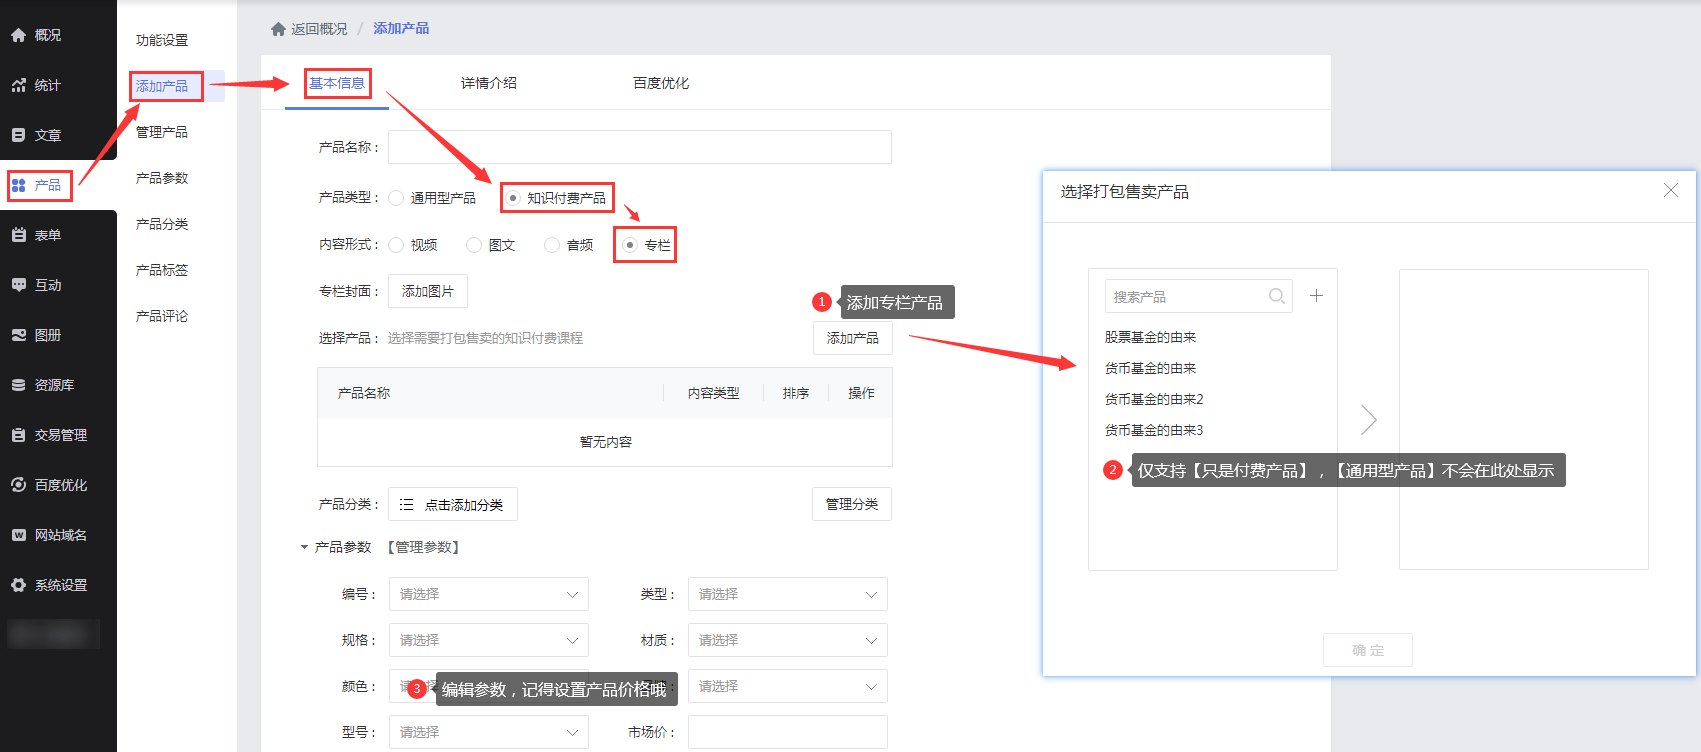
Task: Click the 系统设置 gear icon
Action: (x=18, y=585)
